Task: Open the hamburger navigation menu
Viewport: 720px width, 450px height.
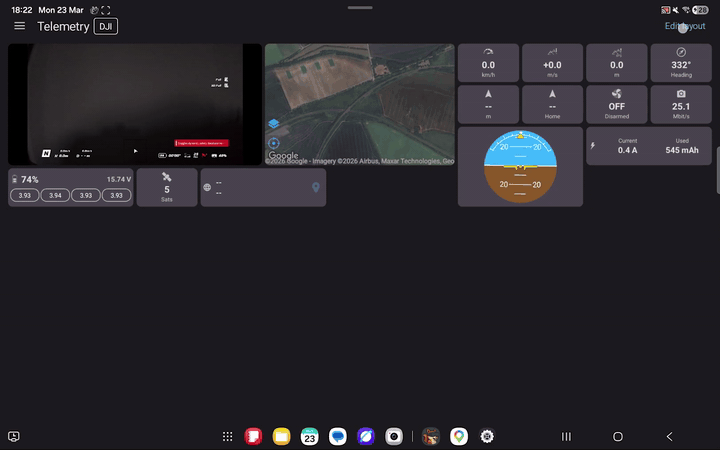Action: click(x=19, y=26)
